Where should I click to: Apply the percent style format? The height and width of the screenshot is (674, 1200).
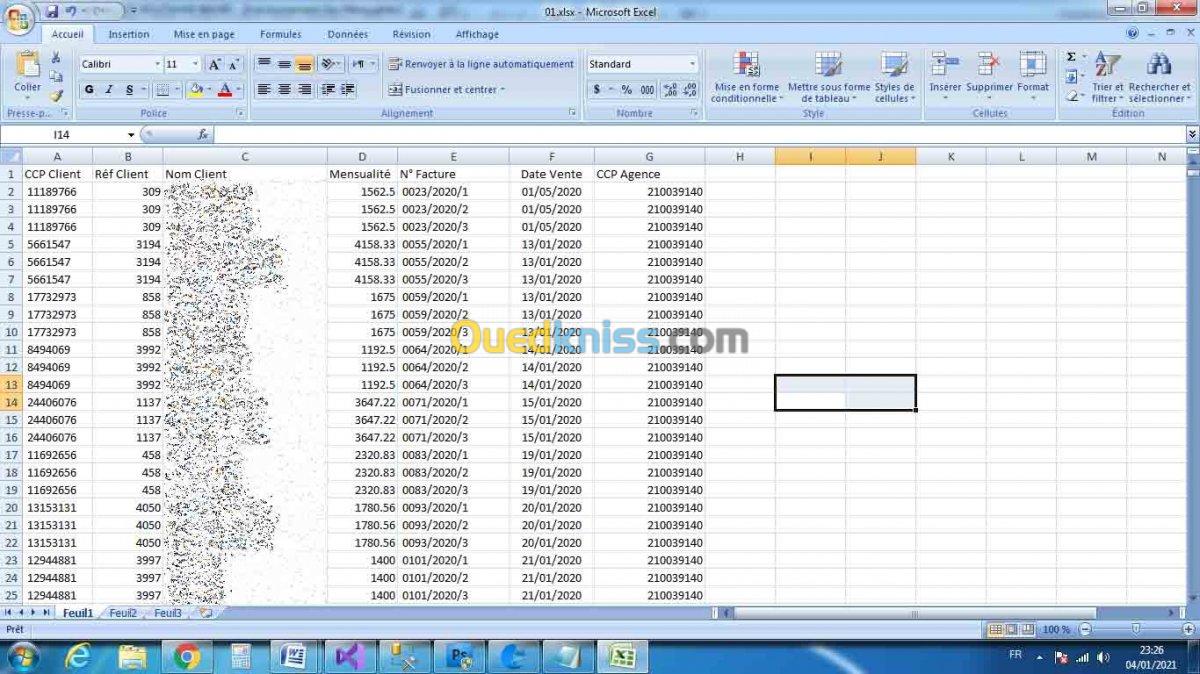point(626,90)
